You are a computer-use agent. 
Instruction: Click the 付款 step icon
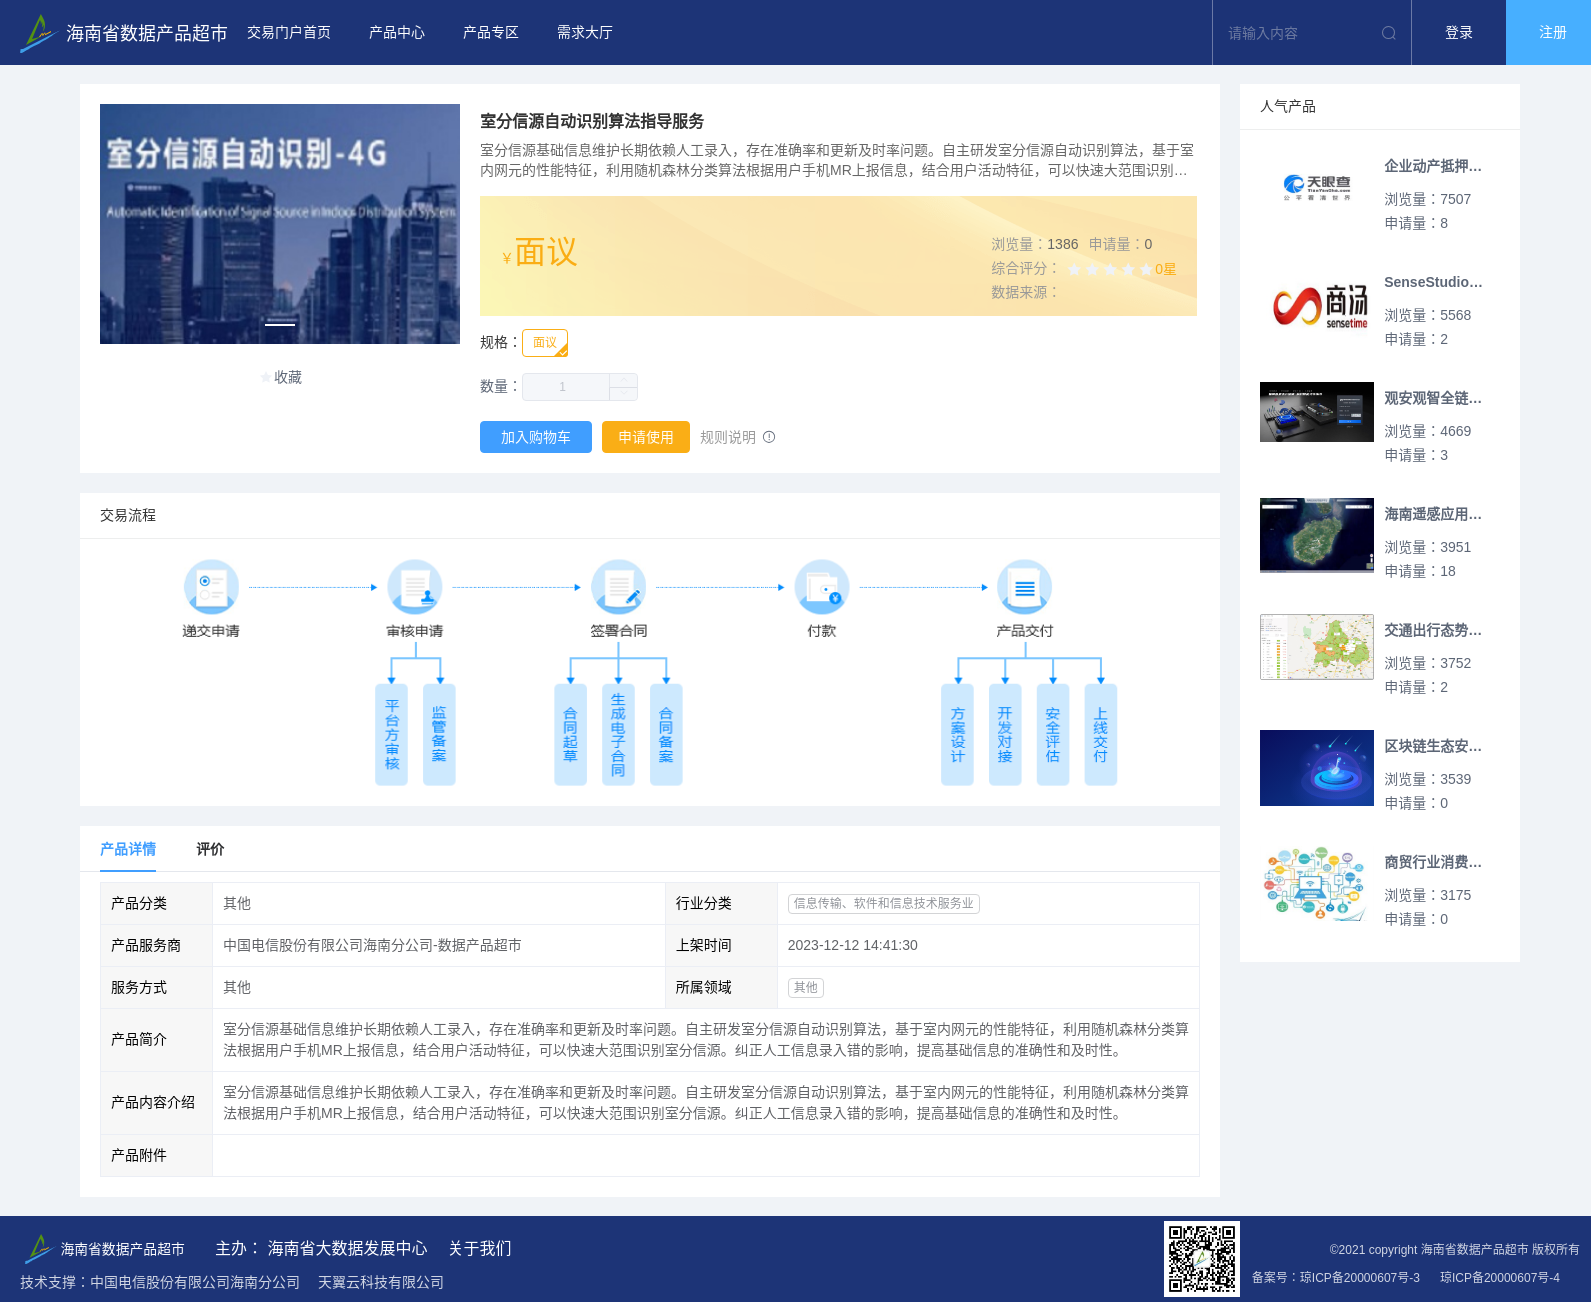[822, 587]
